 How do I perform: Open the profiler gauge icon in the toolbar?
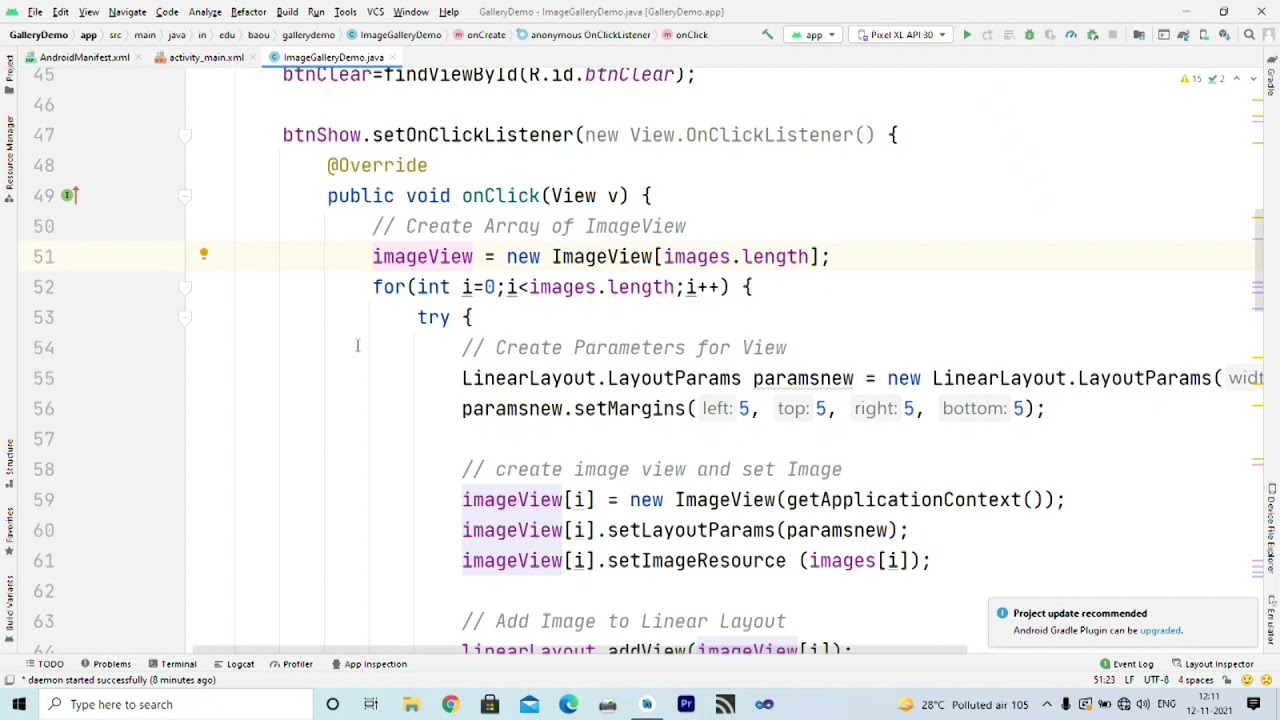pos(1071,35)
